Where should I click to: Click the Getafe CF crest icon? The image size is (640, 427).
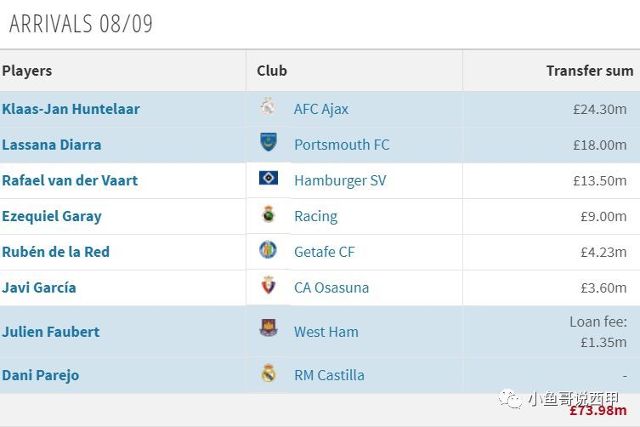click(x=268, y=249)
